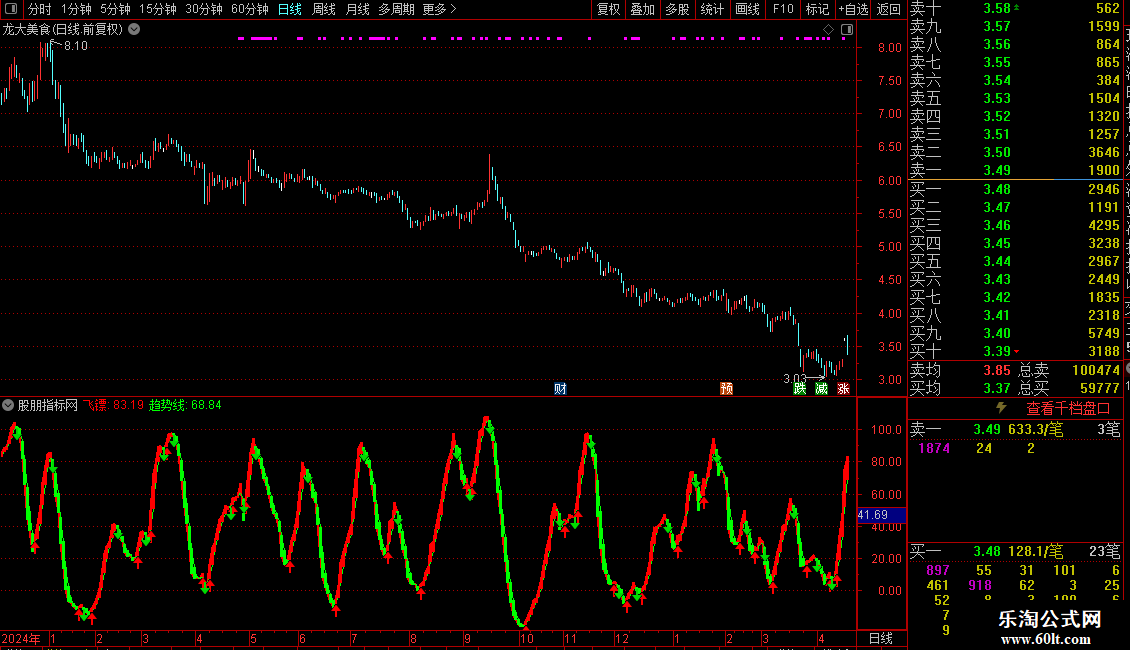Image resolution: width=1130 pixels, height=650 pixels.
Task: Click the 8.10 high price label
Action: 76,45
